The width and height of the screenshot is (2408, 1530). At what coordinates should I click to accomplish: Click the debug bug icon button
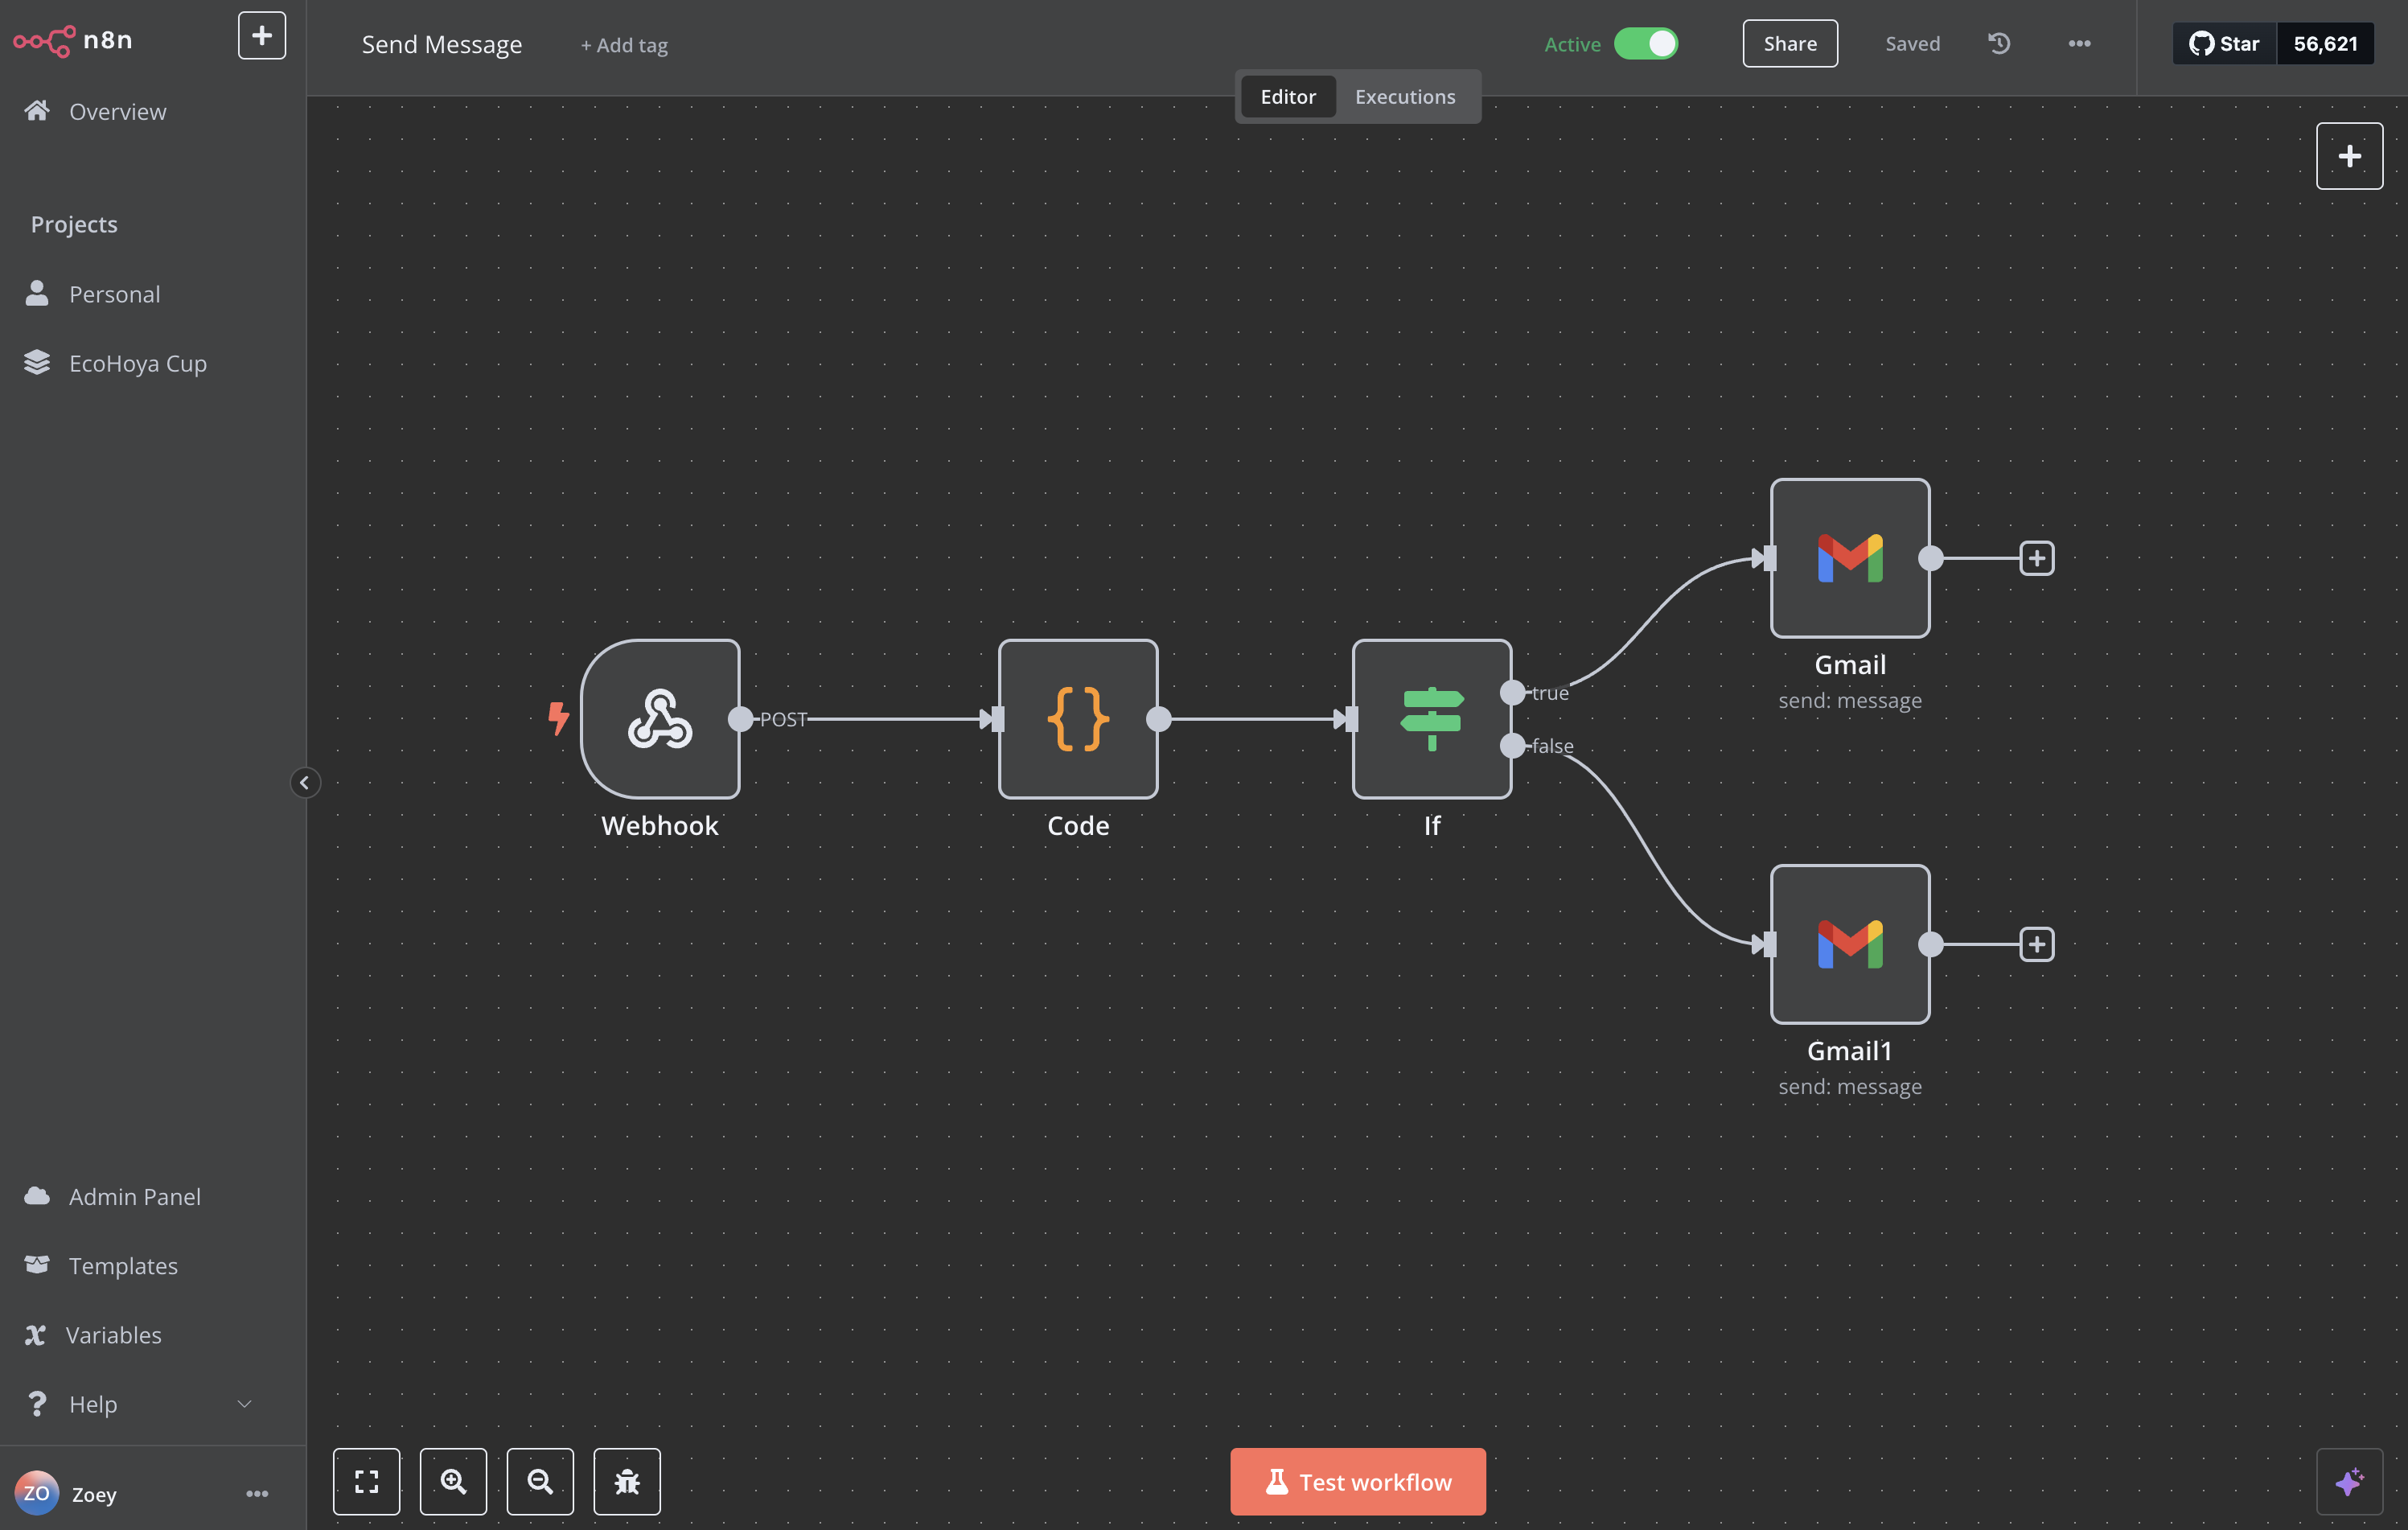(627, 1481)
